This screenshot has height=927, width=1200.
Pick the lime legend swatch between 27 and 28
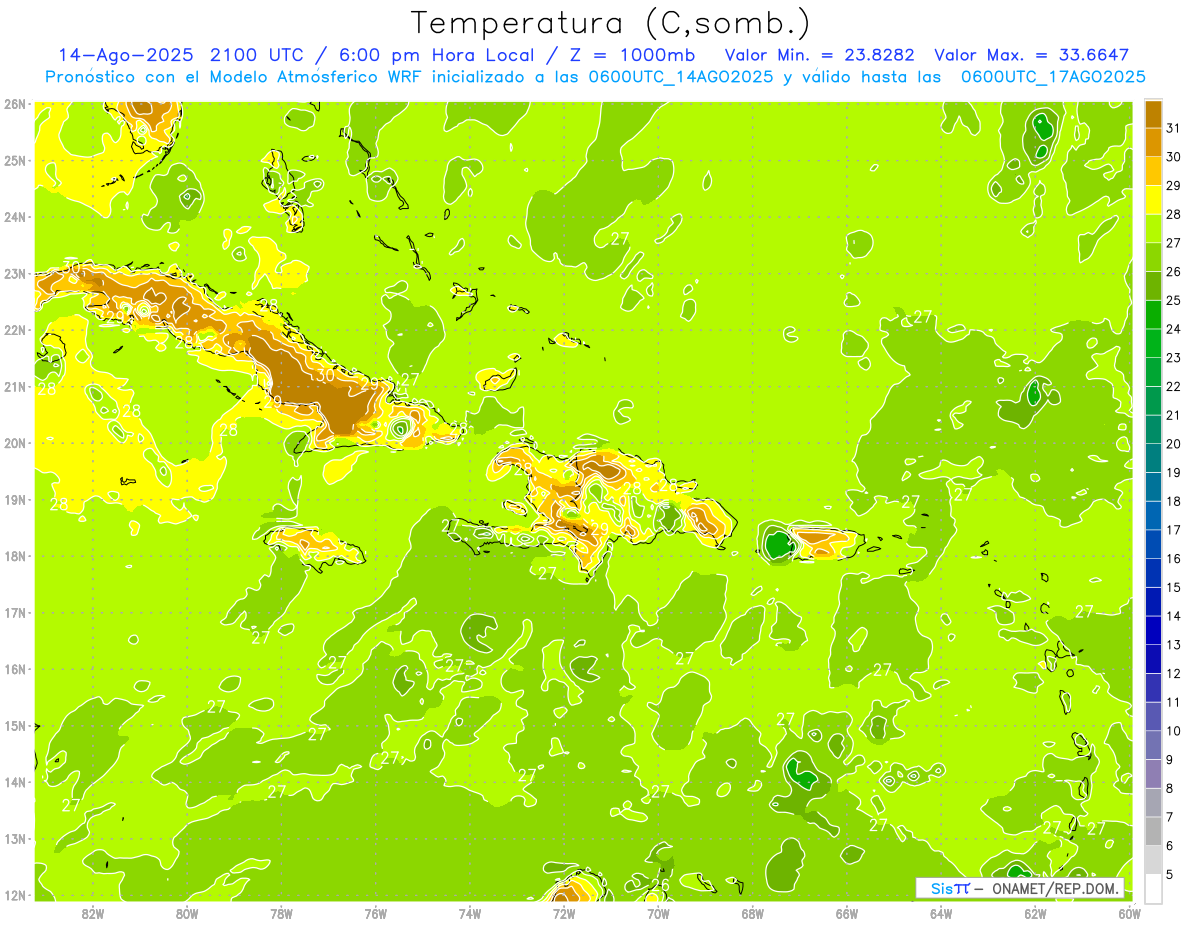click(x=1153, y=228)
